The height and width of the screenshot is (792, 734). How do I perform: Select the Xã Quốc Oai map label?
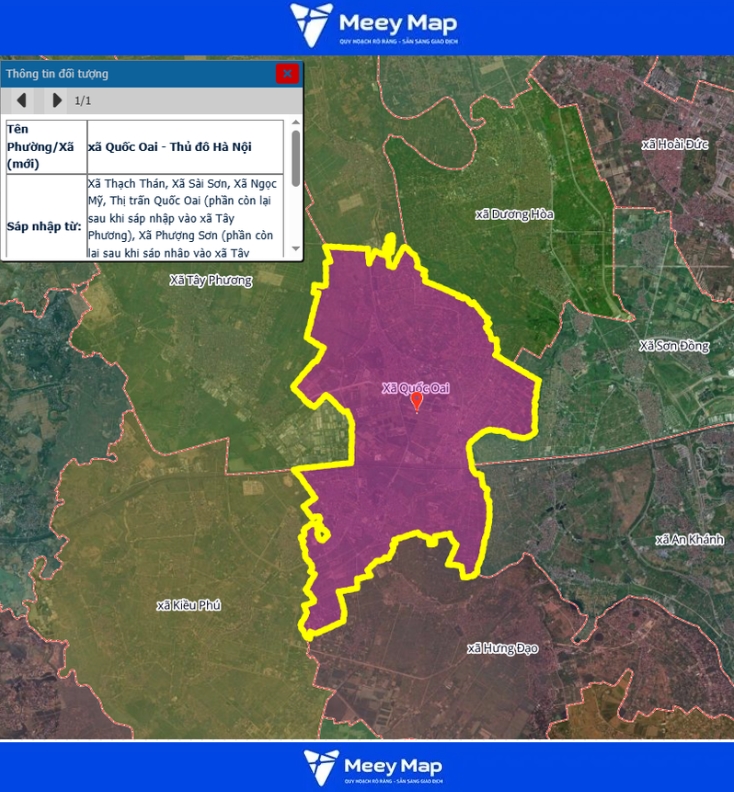point(415,387)
